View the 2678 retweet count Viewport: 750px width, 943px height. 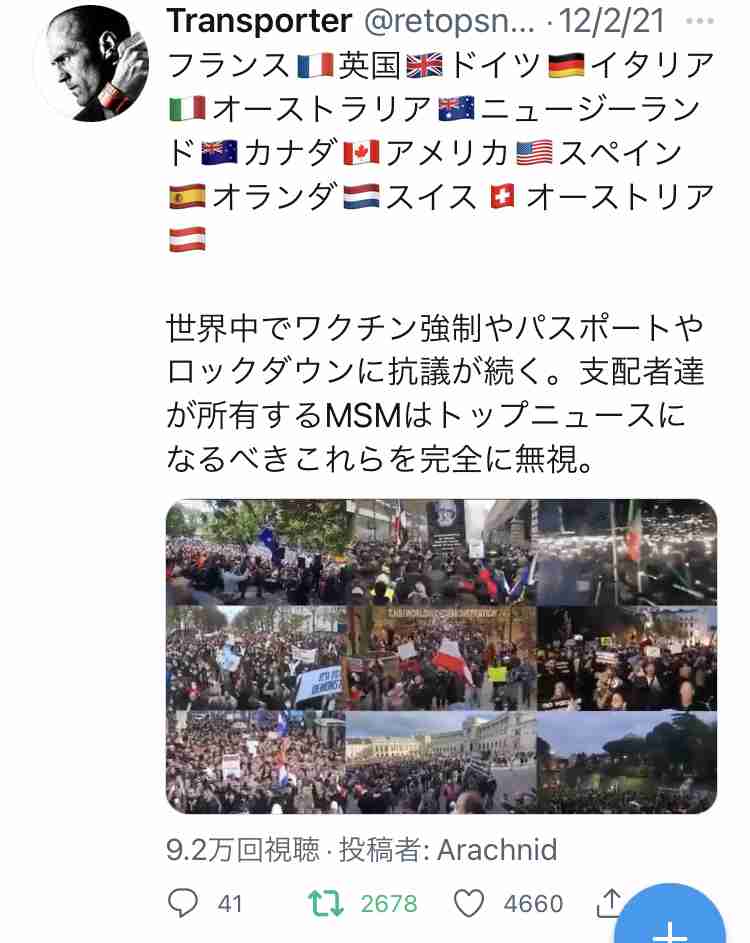coord(389,904)
